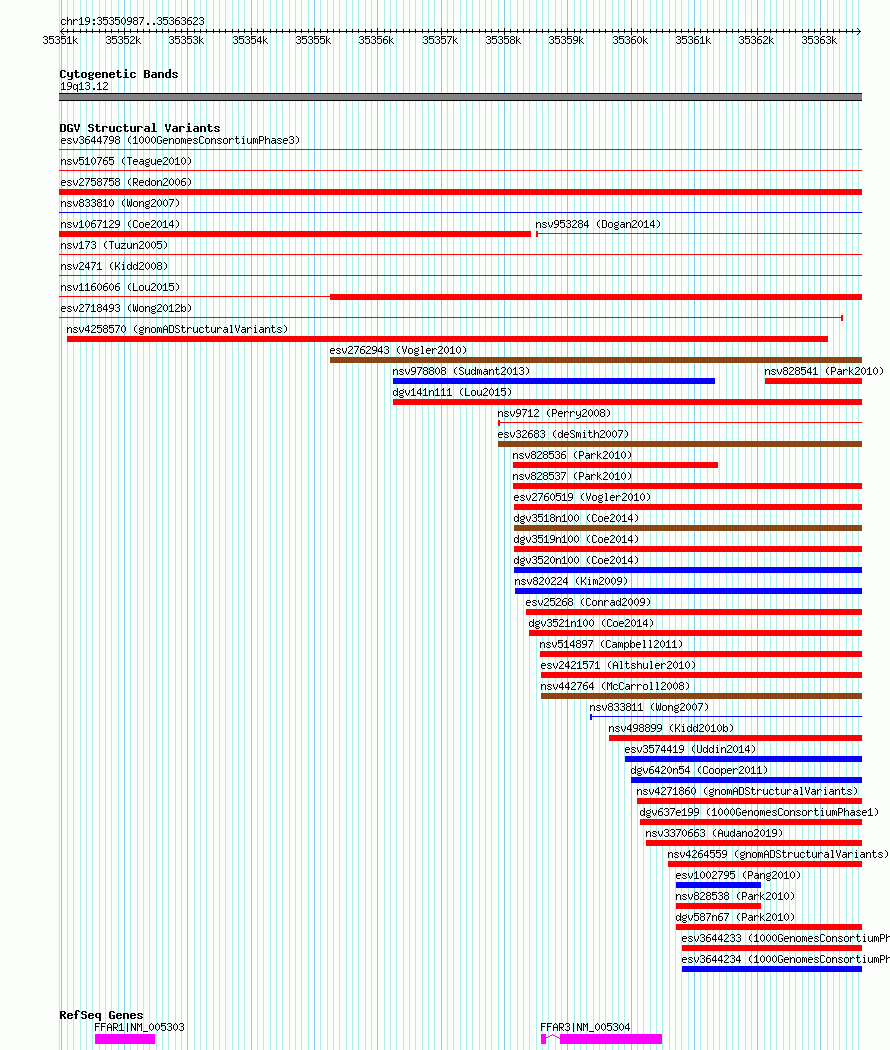Click esv2421571 (Altshuler2010) variant label
Screen dimensions: 890x1050
click(x=618, y=666)
